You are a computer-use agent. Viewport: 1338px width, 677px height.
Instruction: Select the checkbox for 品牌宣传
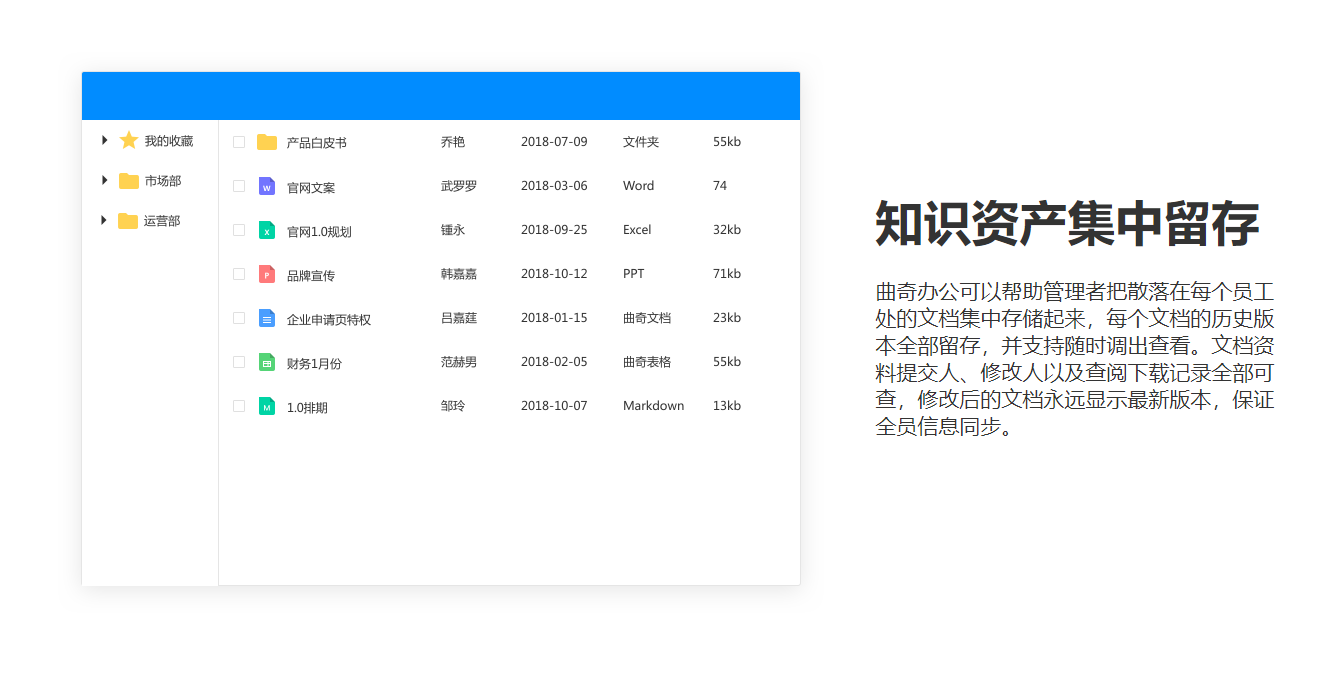(x=239, y=274)
